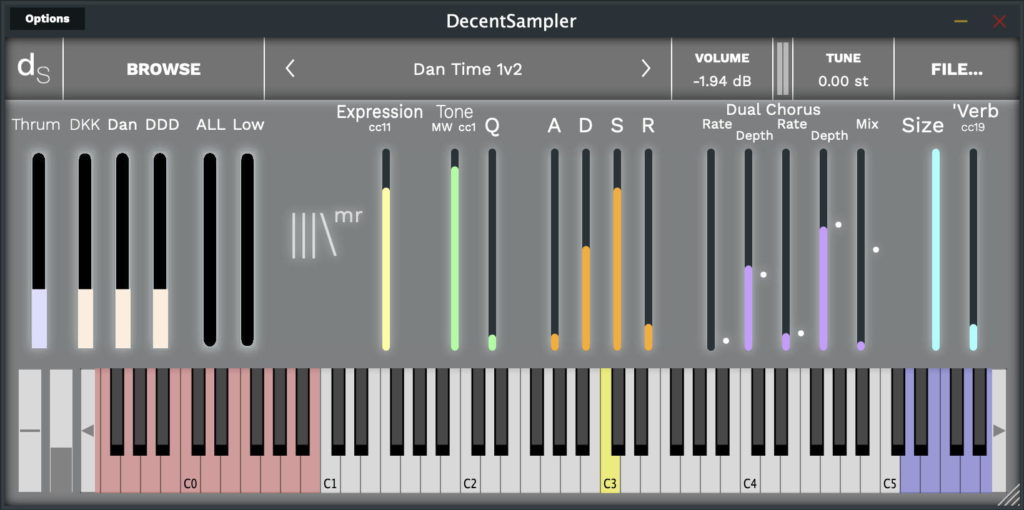Play the C0 key
This screenshot has width=1024, height=510.
pos(190,475)
